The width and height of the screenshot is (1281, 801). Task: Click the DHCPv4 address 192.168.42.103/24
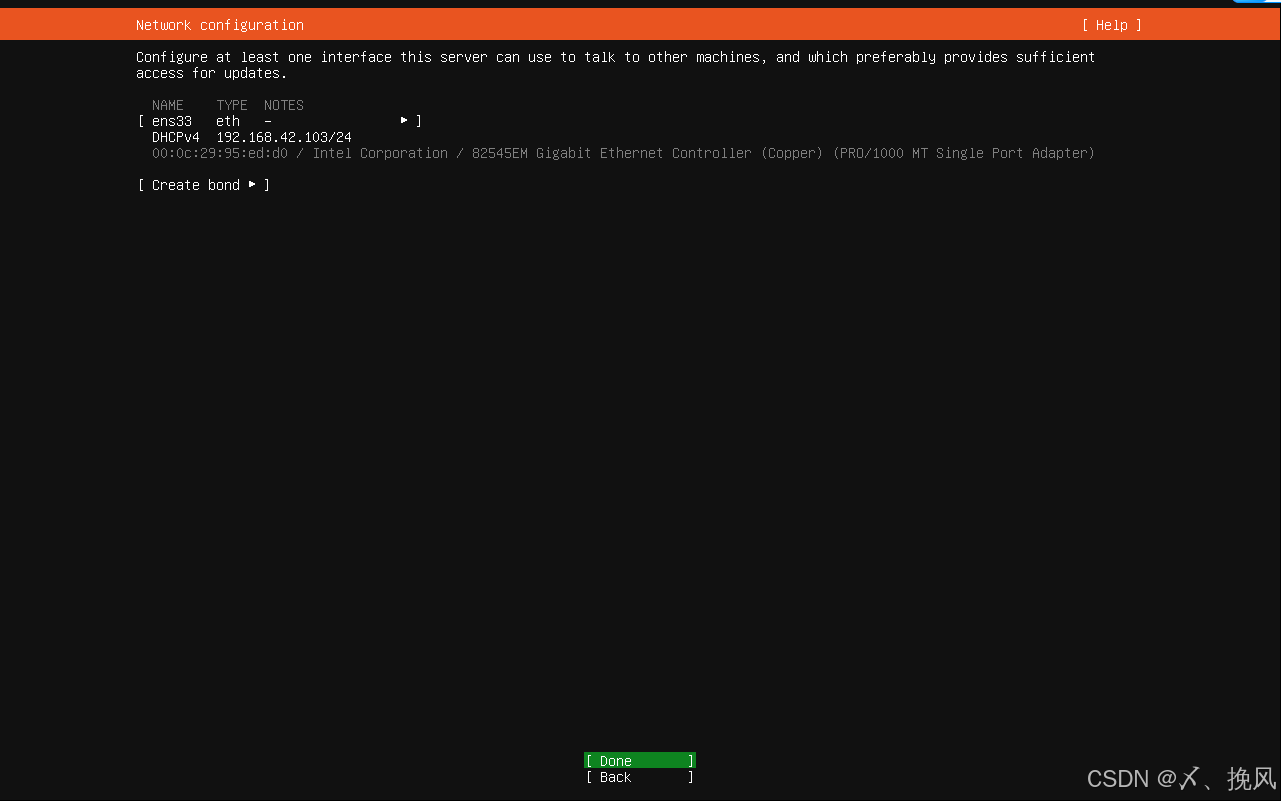coord(283,137)
